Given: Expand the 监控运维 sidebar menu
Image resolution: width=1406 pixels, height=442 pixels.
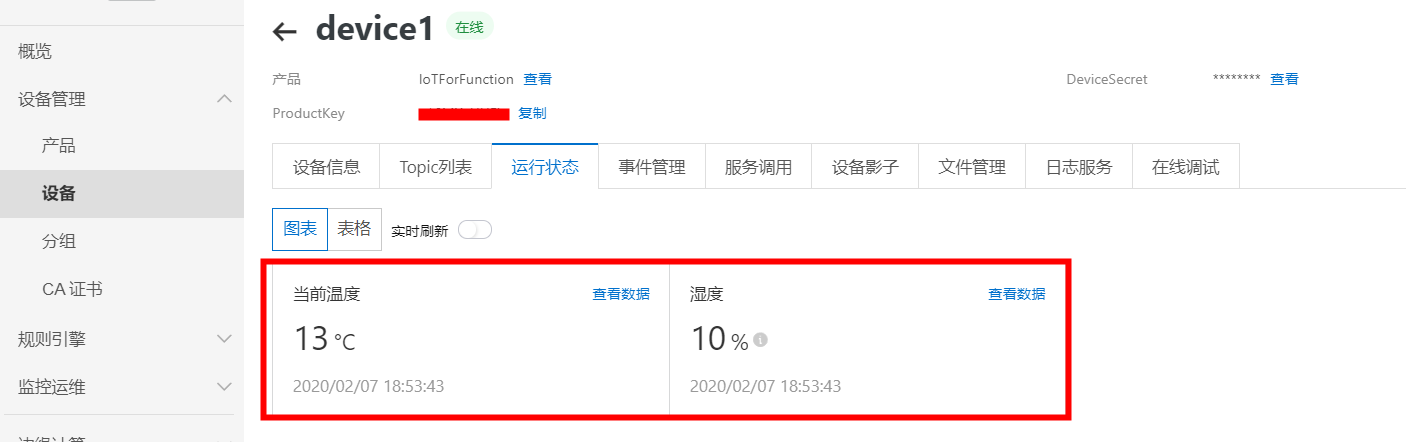Looking at the screenshot, I should 225,387.
